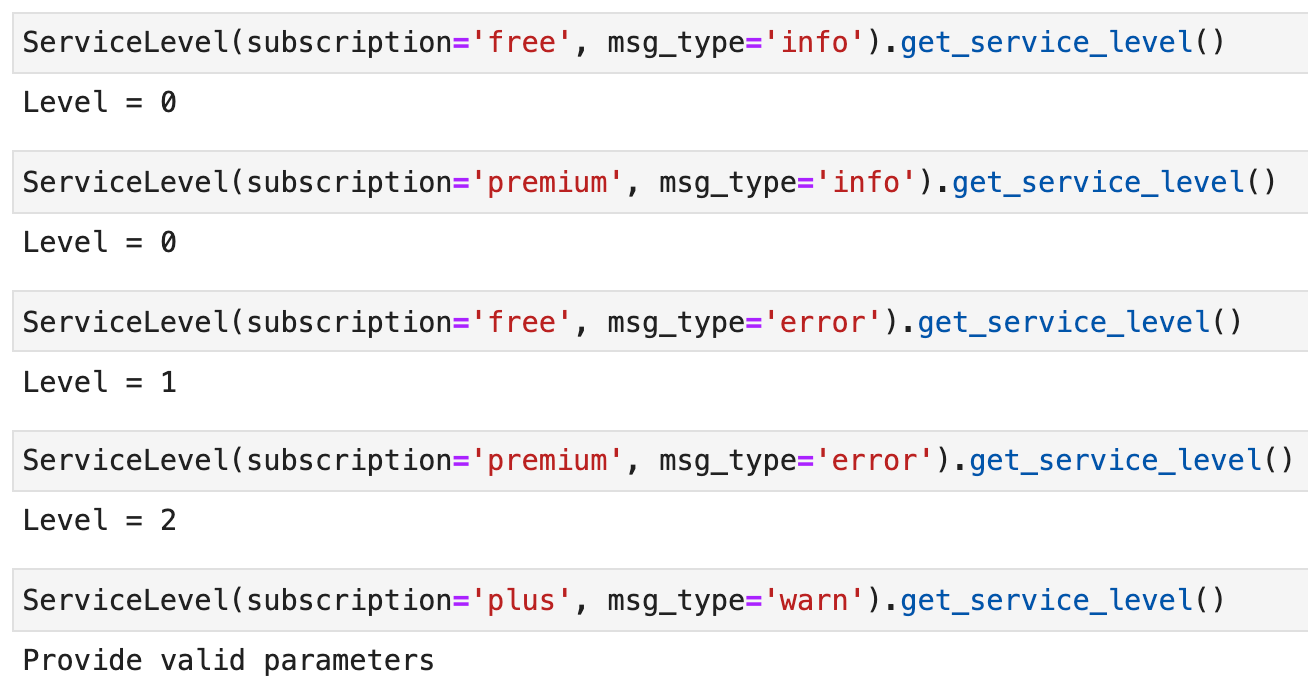This screenshot has width=1308, height=698.
Task: Click the "Level = 2" output
Action: point(99,520)
